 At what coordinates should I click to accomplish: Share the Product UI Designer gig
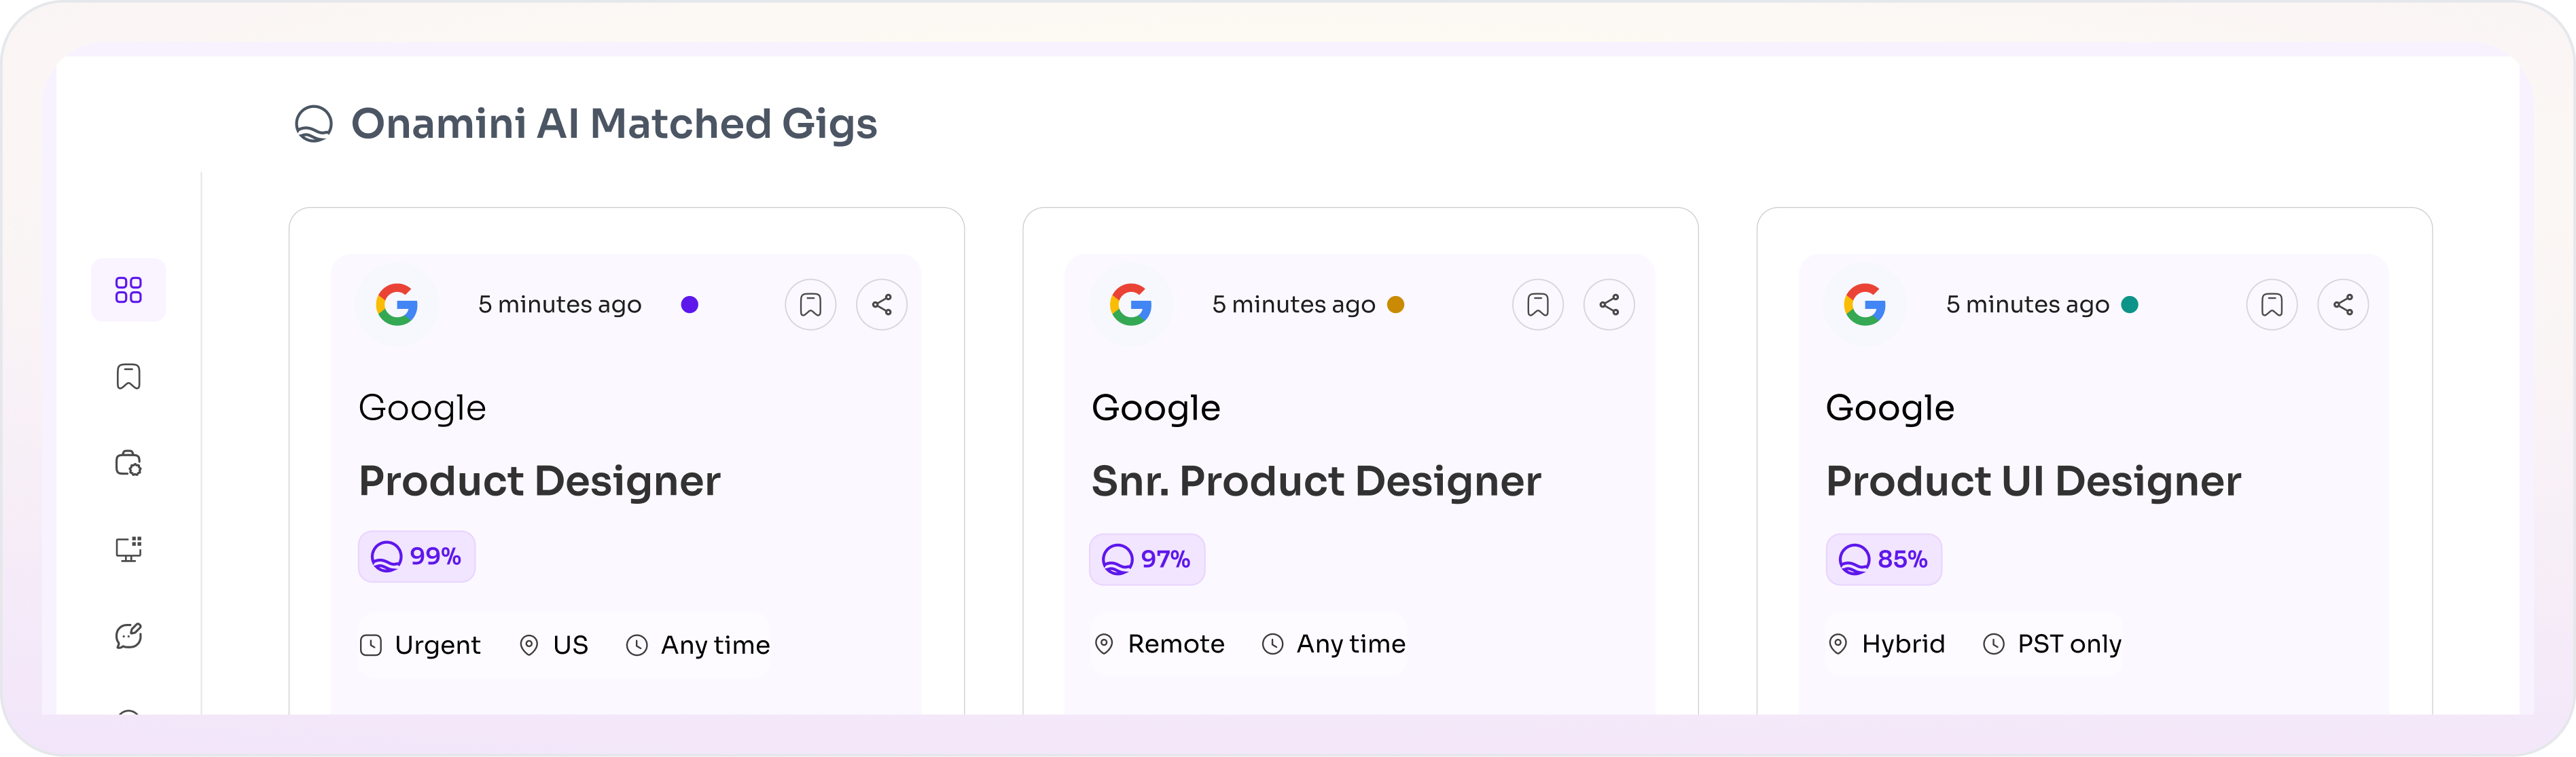coord(2342,305)
